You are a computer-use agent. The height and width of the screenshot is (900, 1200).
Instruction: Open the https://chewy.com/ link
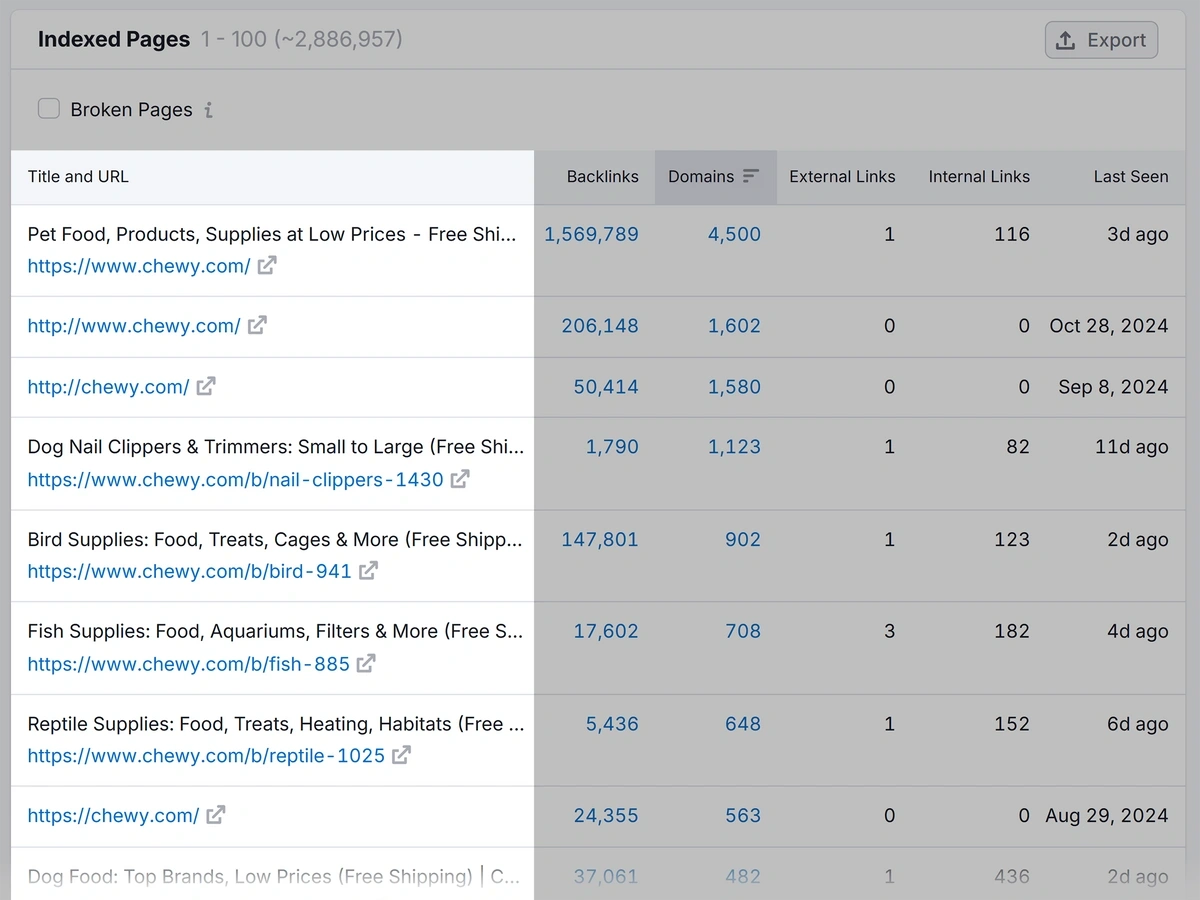(113, 815)
